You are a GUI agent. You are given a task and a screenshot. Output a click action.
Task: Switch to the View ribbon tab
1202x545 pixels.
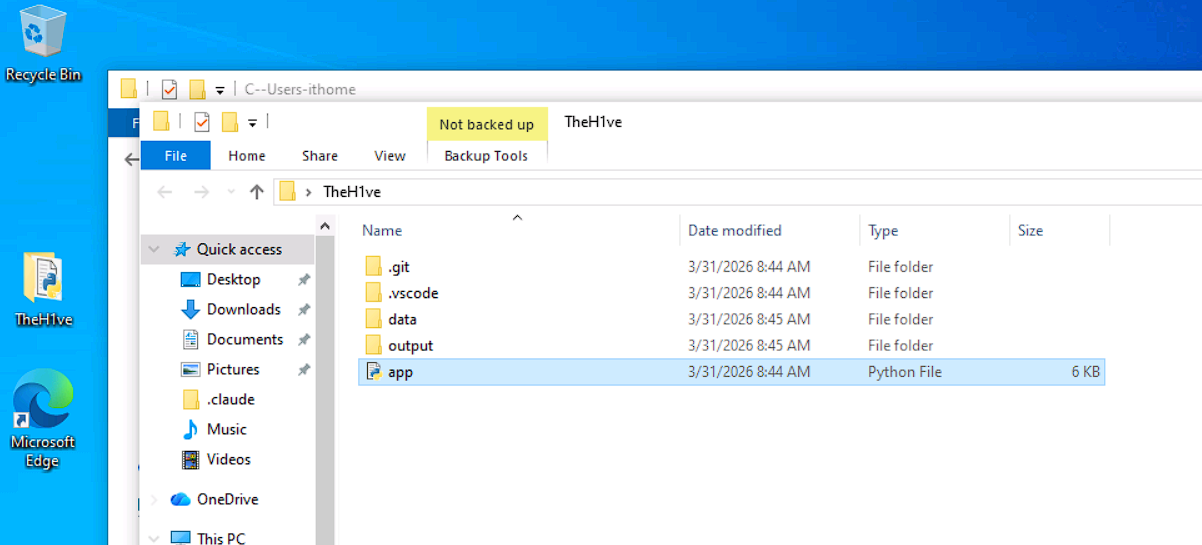(390, 155)
